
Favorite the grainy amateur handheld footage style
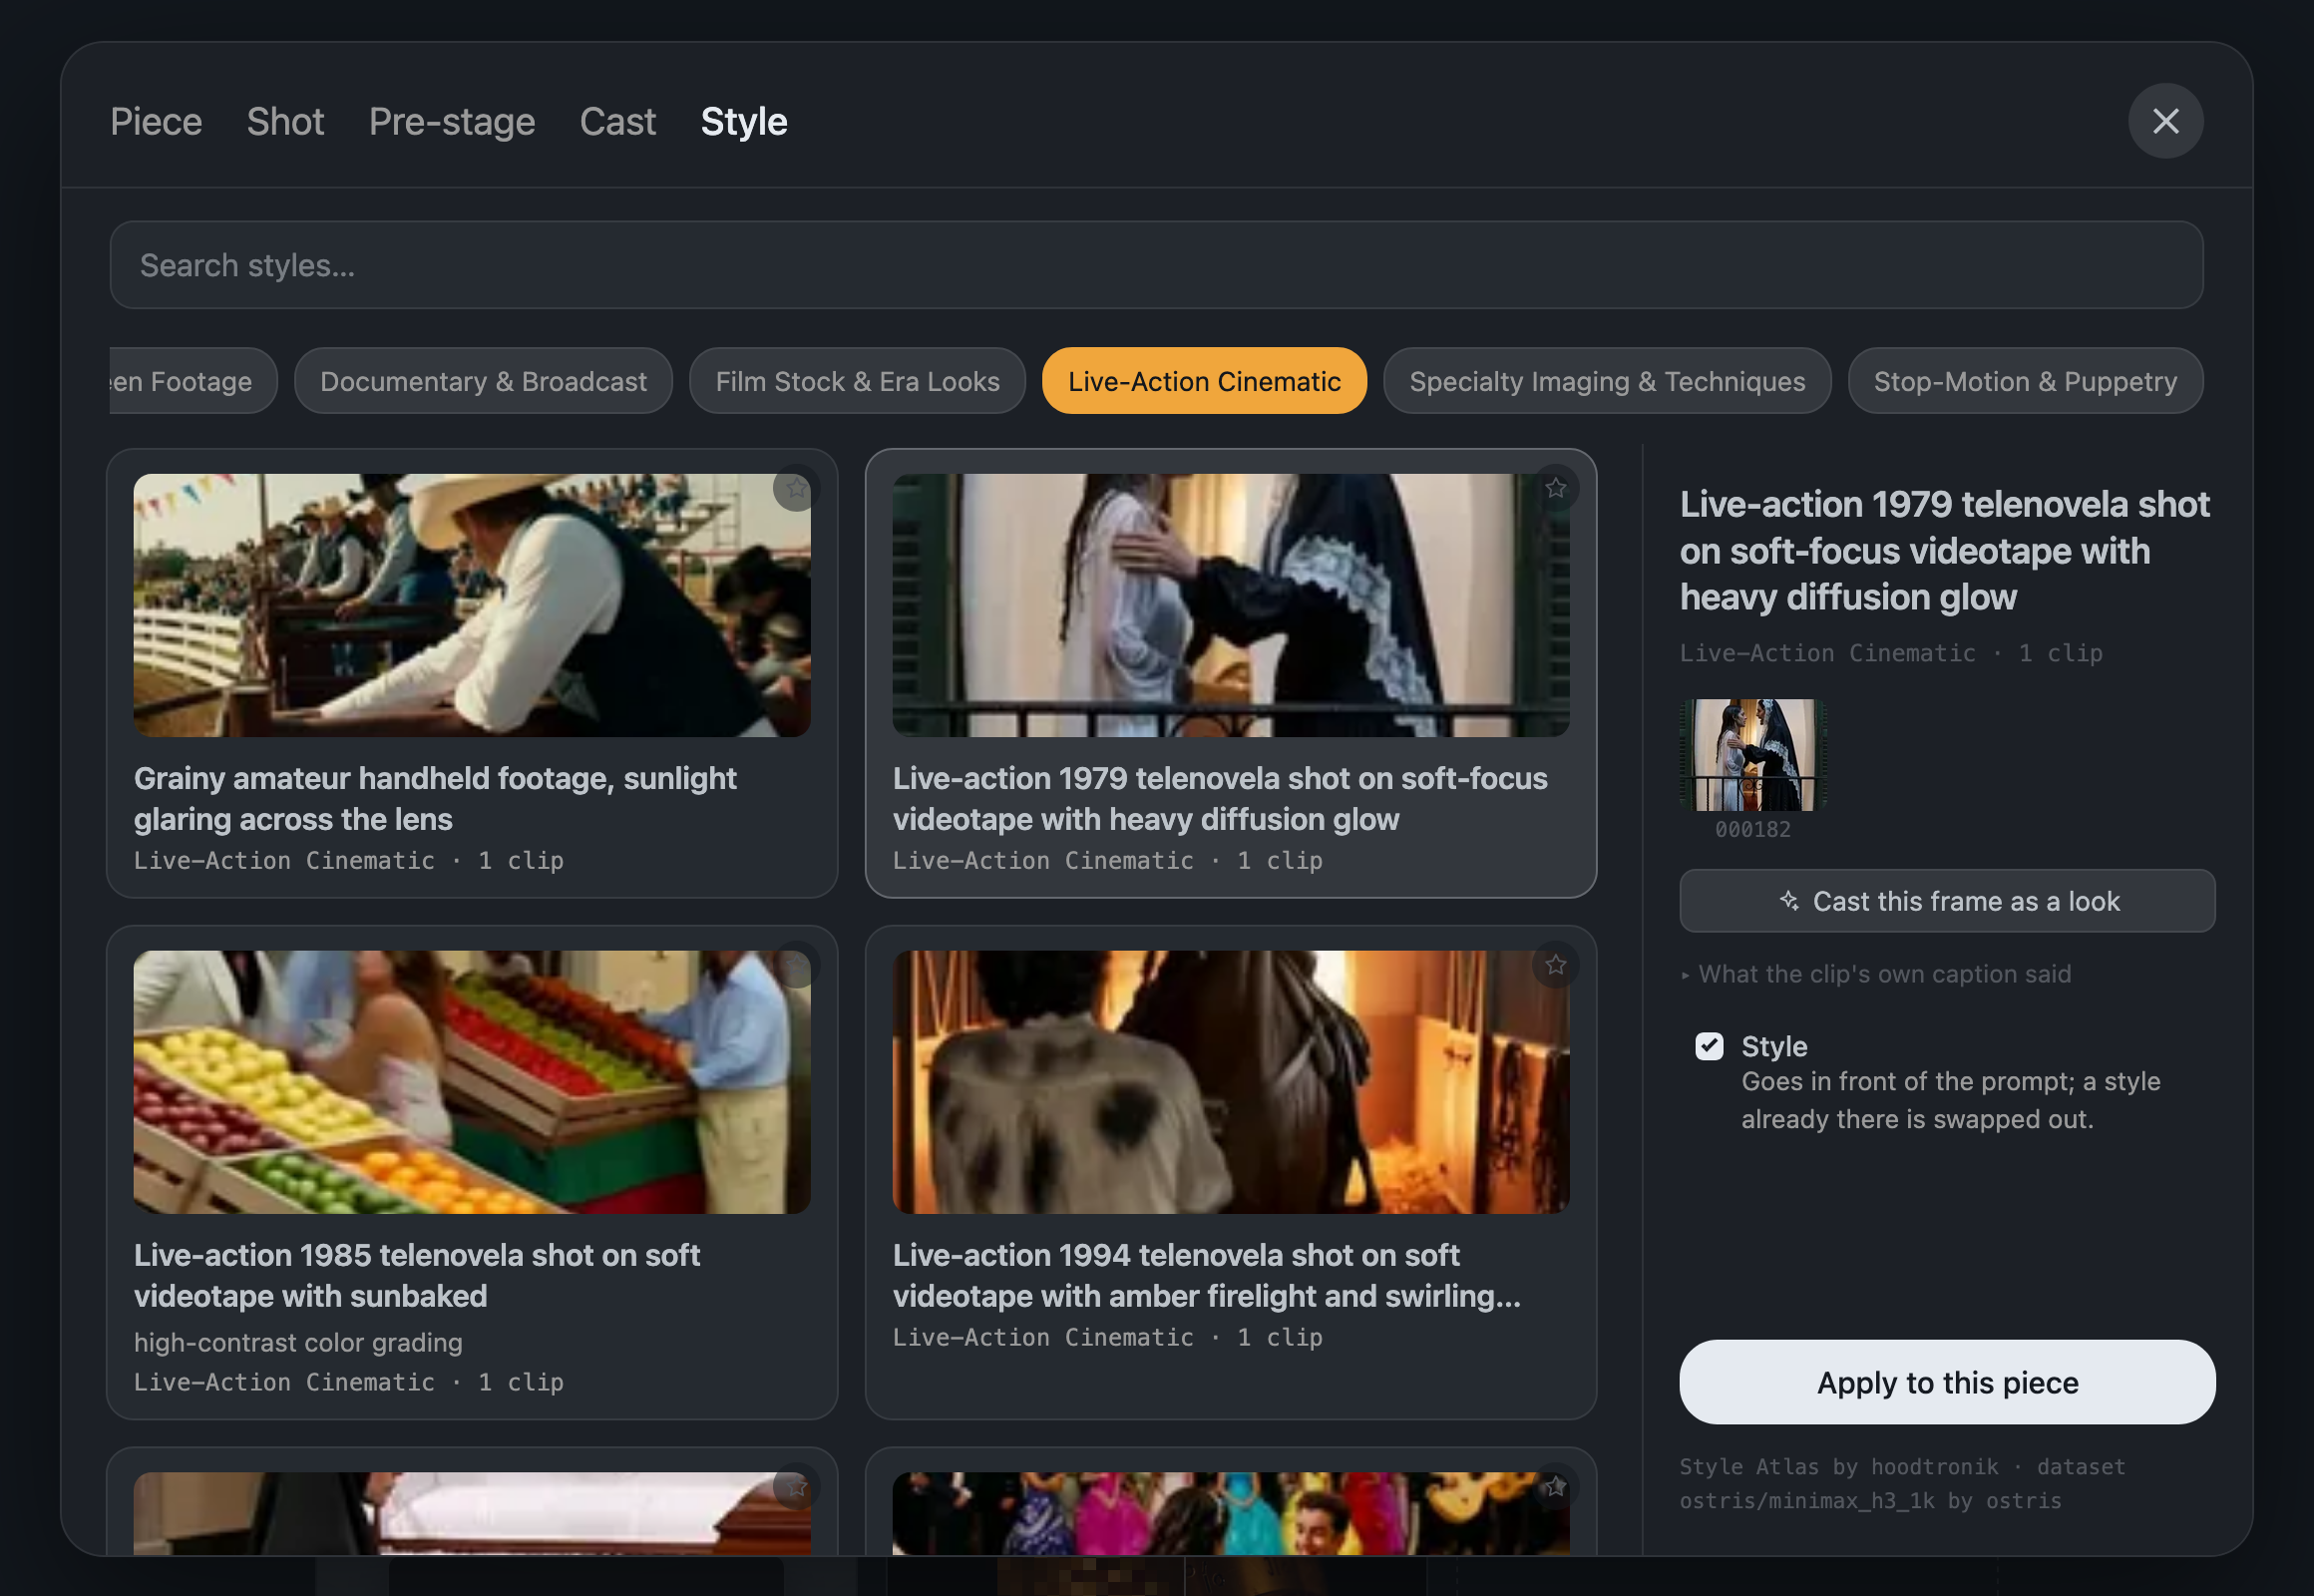[796, 488]
